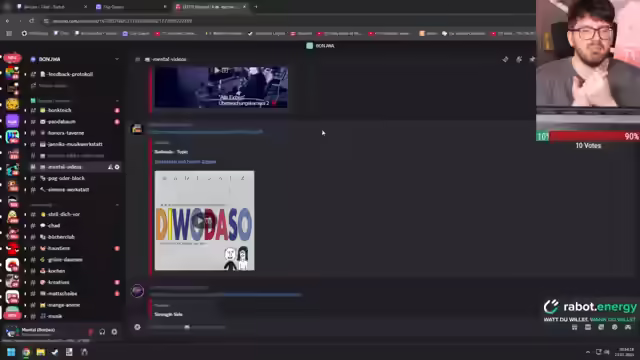Screen dimensions: 640x360
Task: Collapse the category above bonktoich channel
Action: tap(117, 100)
